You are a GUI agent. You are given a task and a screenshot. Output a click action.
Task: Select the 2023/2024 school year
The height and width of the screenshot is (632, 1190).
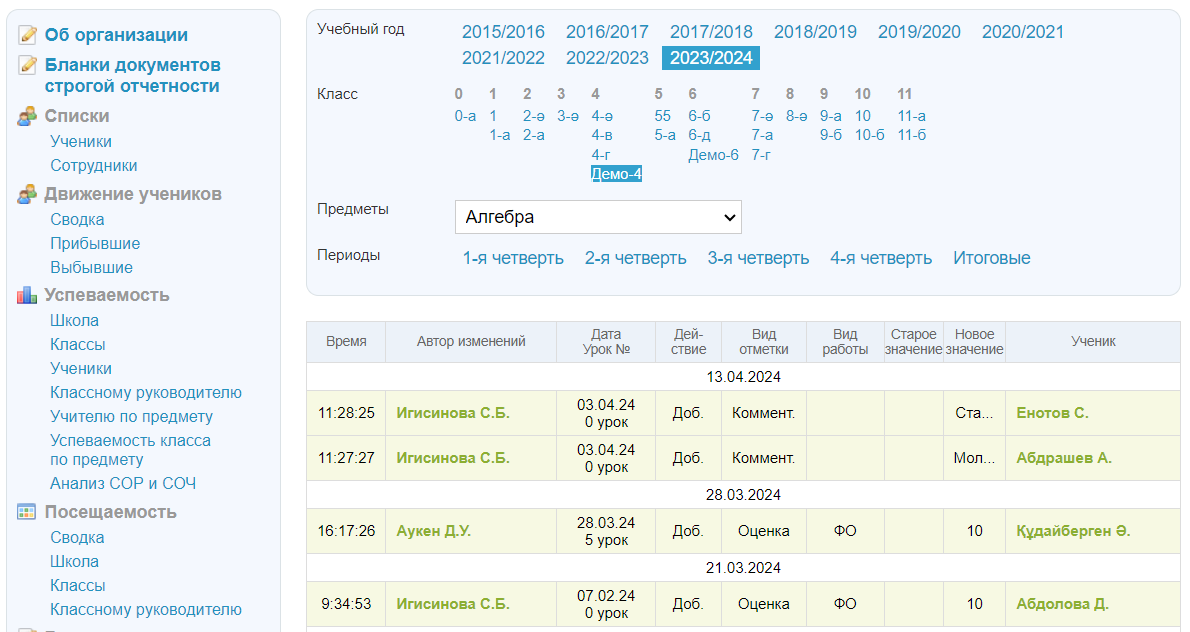[x=711, y=58]
